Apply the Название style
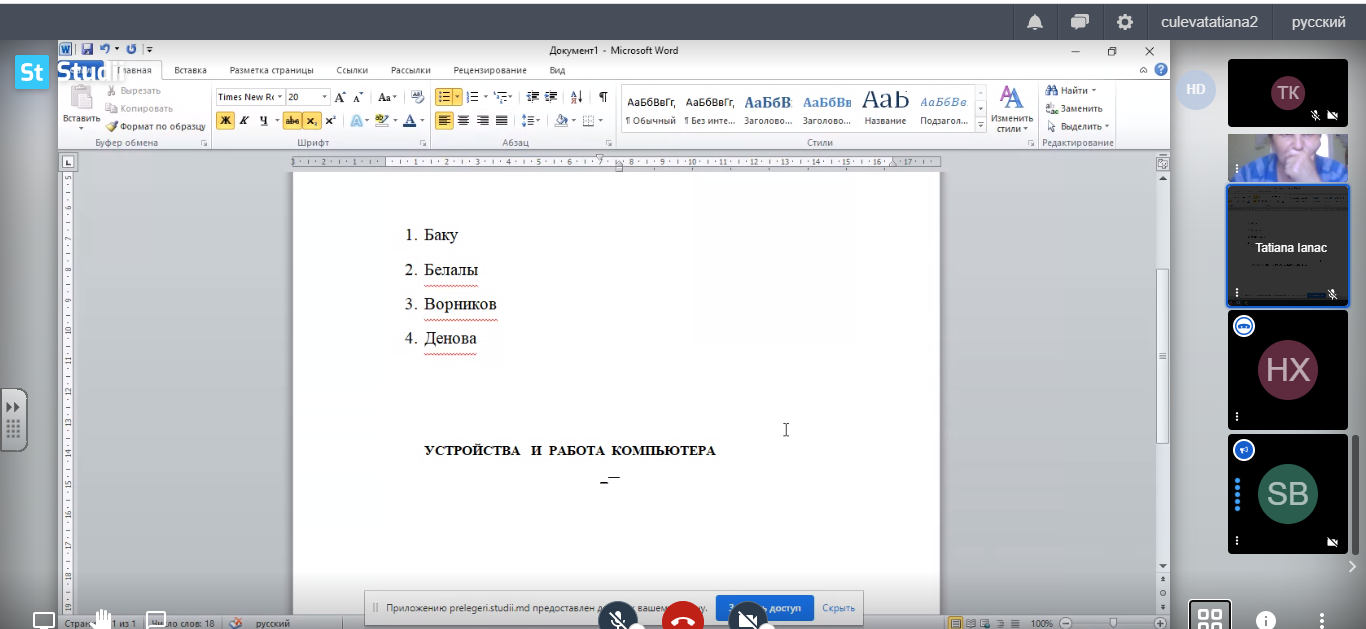1366x629 pixels. (885, 109)
